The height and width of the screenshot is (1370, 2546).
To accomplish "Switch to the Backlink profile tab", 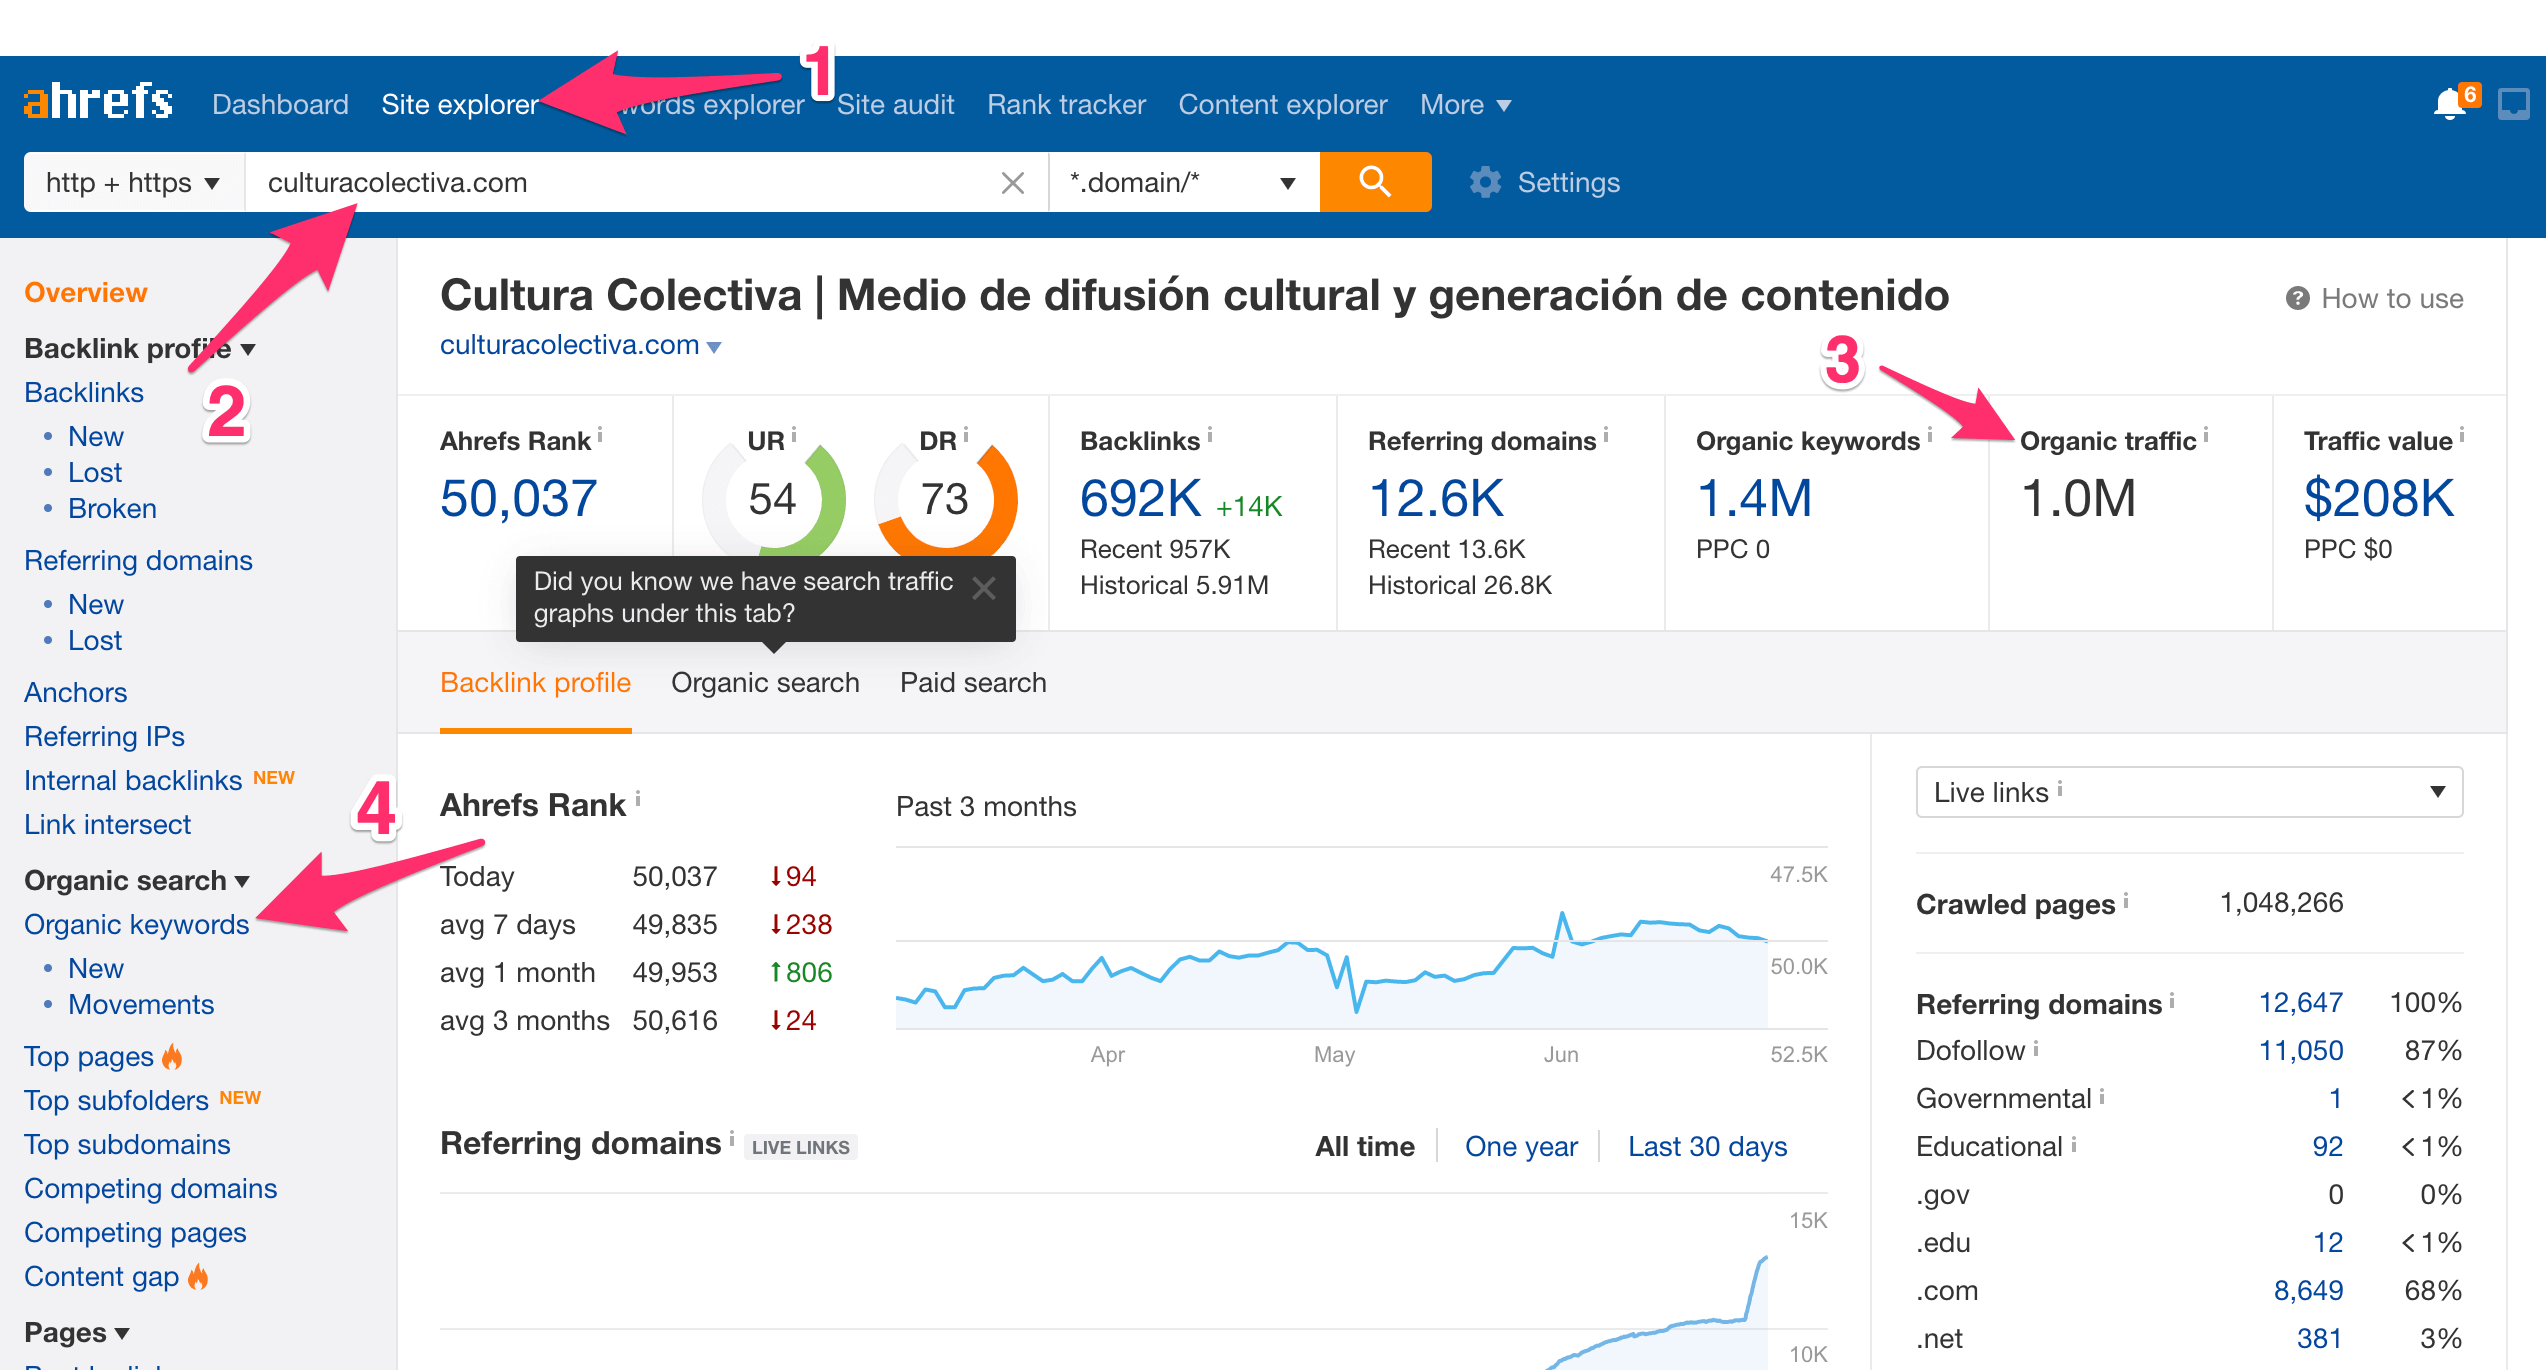I will pyautogui.click(x=535, y=682).
